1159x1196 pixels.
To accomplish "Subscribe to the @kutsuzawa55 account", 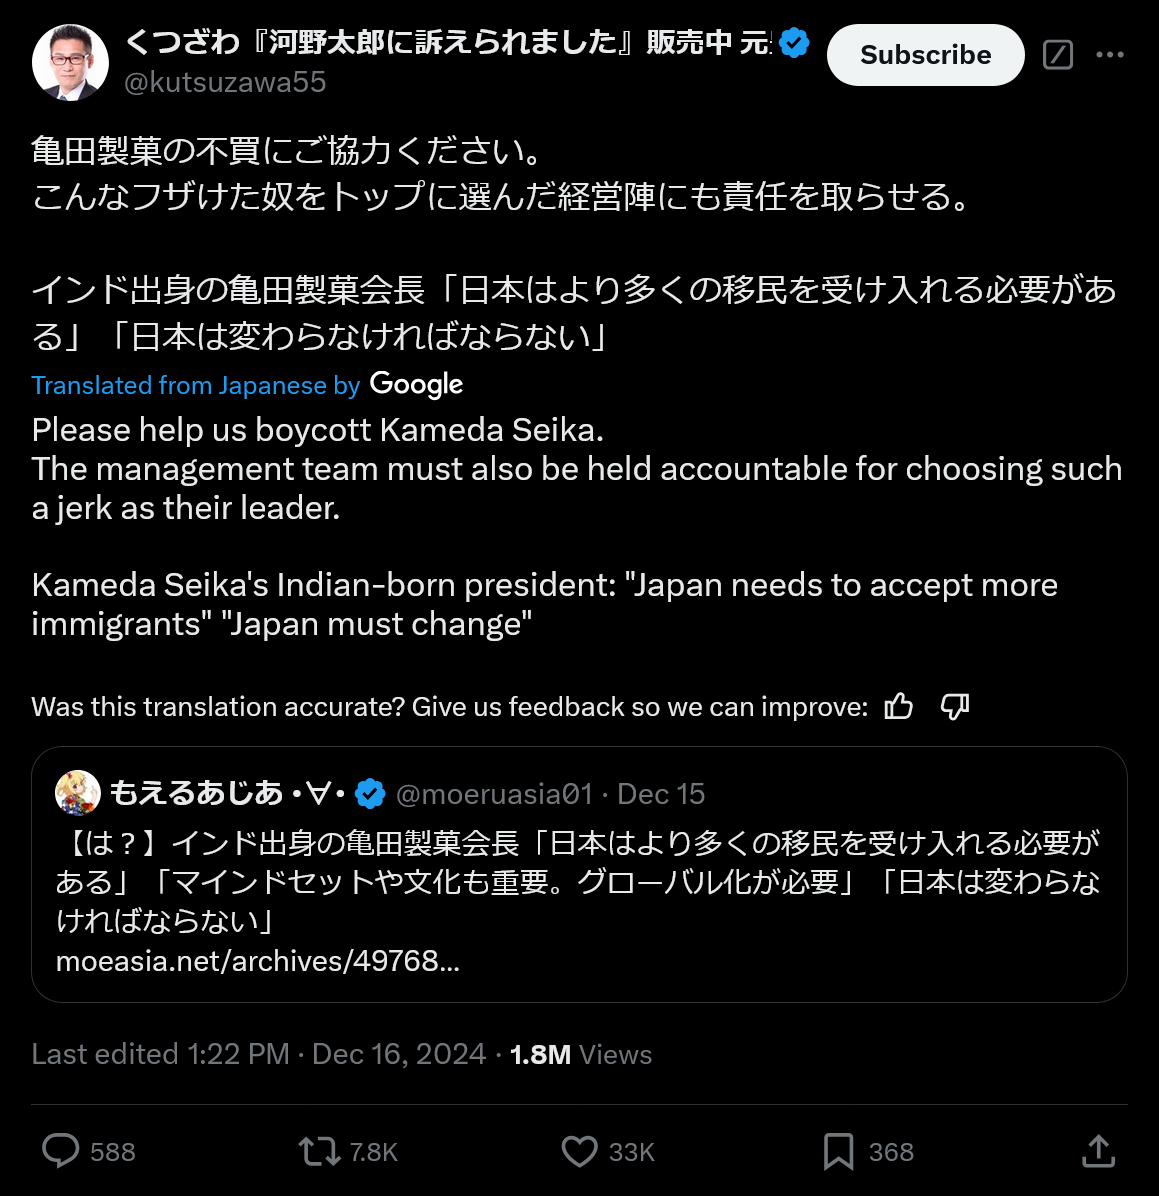I will coord(926,55).
